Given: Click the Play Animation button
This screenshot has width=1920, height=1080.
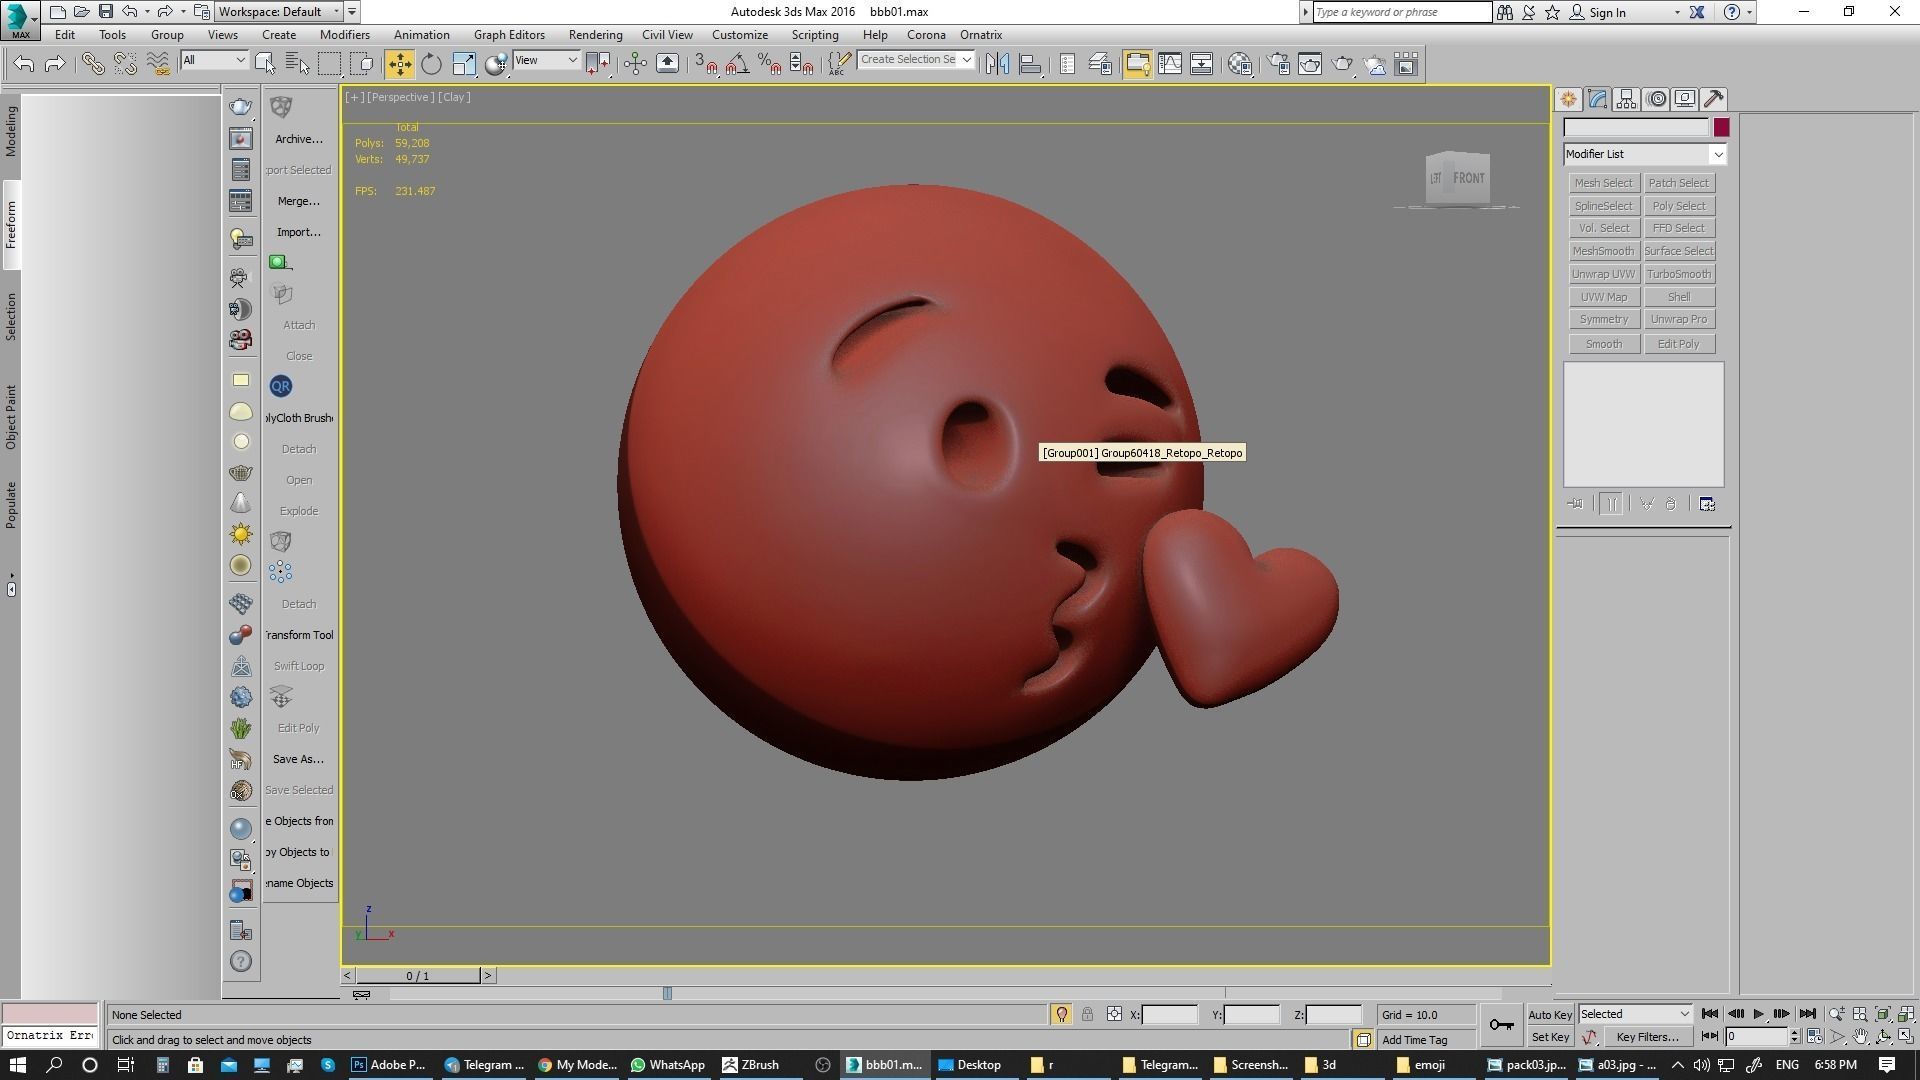Looking at the screenshot, I should pyautogui.click(x=1758, y=1014).
